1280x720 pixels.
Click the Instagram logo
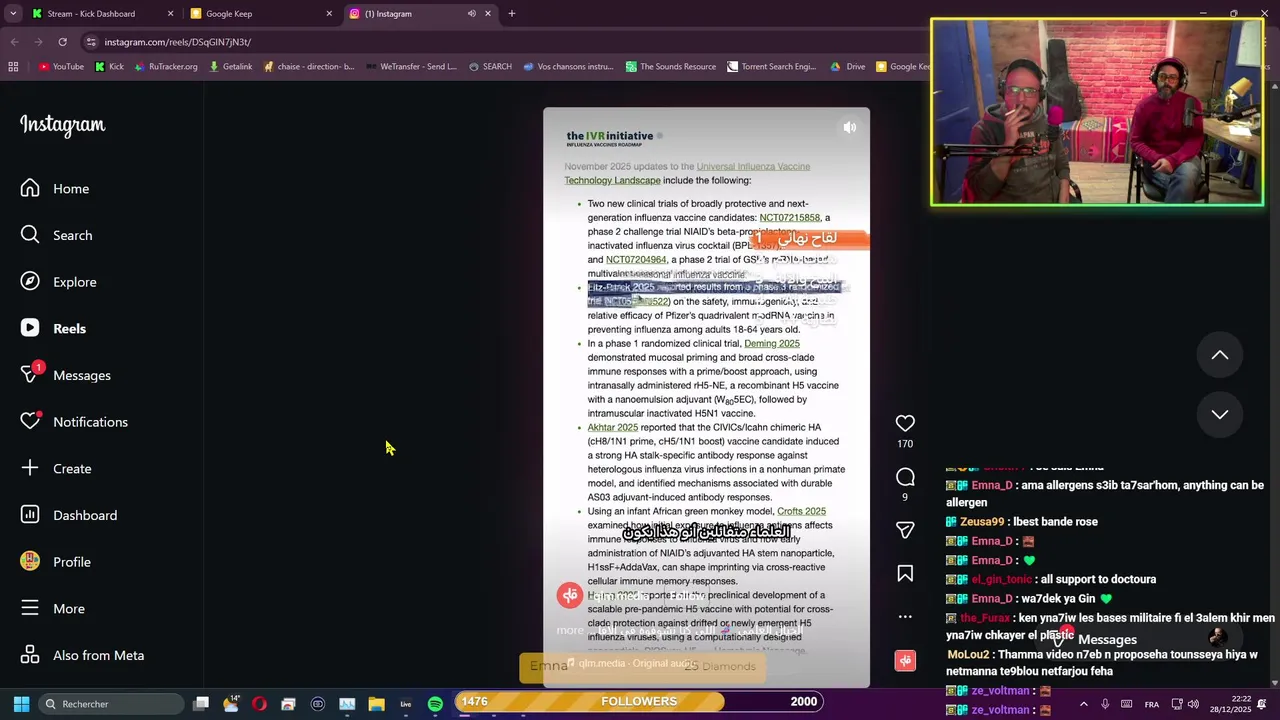(x=62, y=125)
